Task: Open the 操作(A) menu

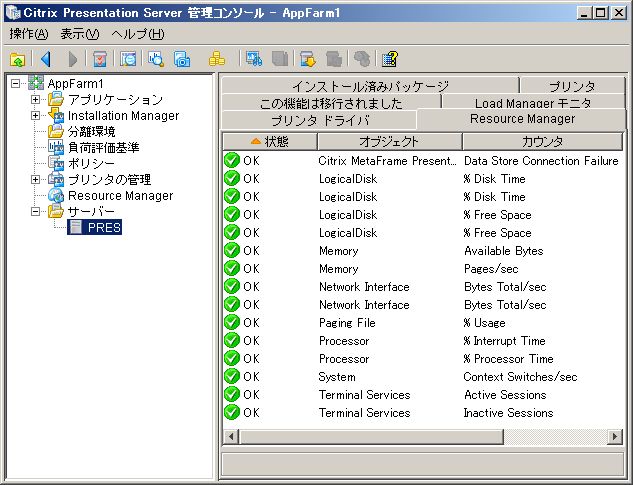Action: (x=29, y=34)
